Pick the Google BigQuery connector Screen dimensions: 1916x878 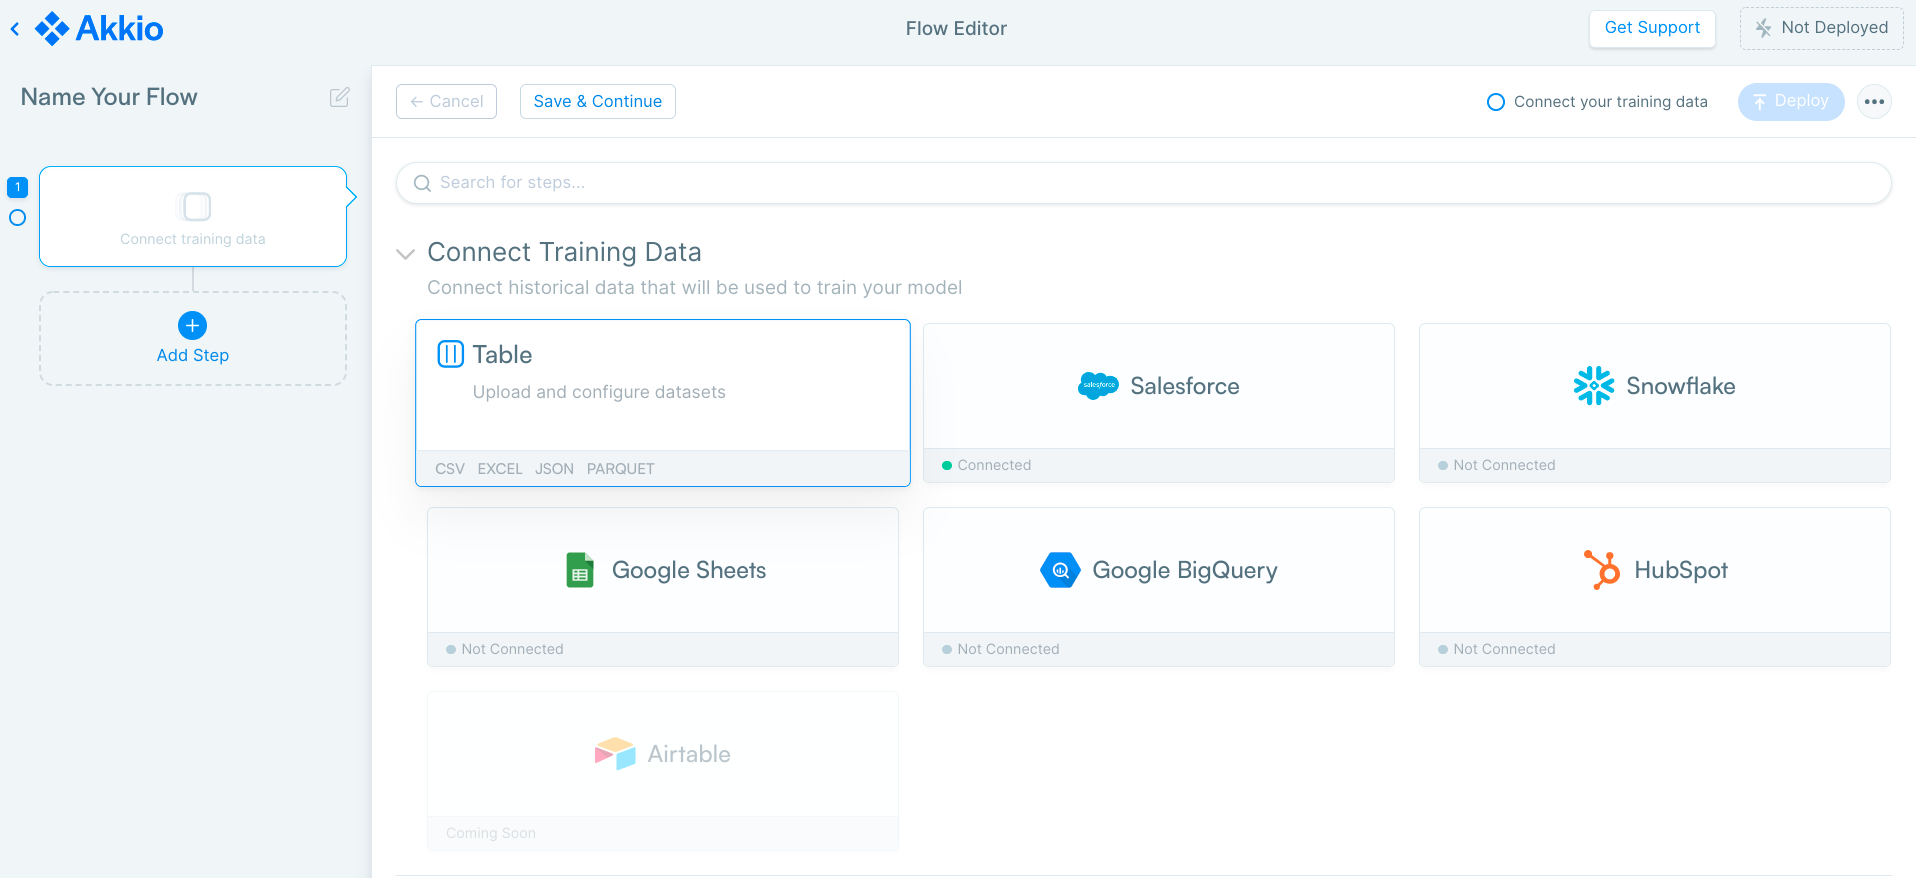(1158, 571)
